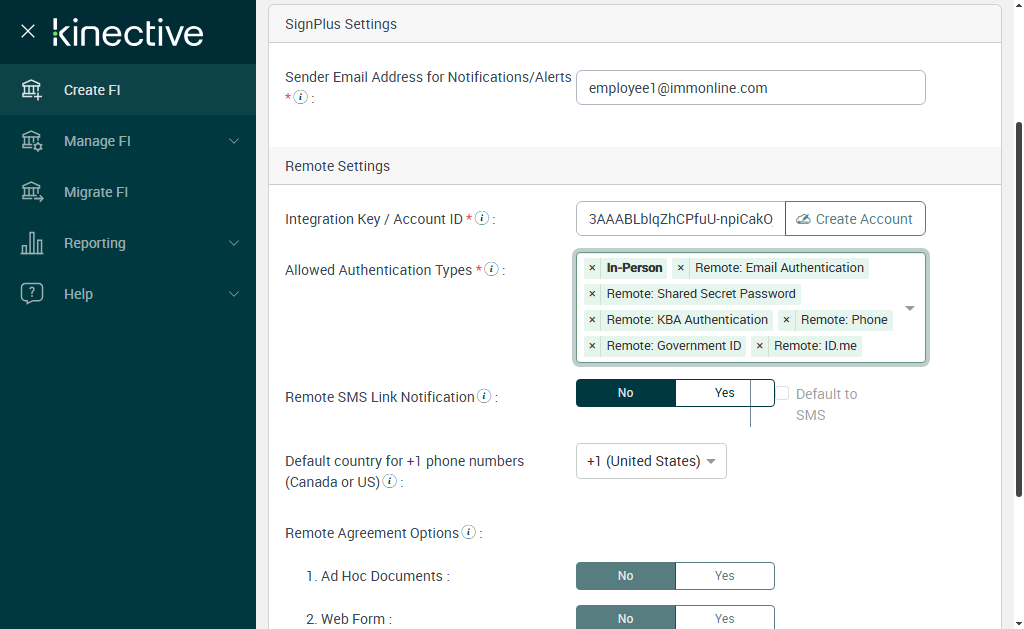
Task: Set Remote SMS Link Notification to No
Action: 626,393
